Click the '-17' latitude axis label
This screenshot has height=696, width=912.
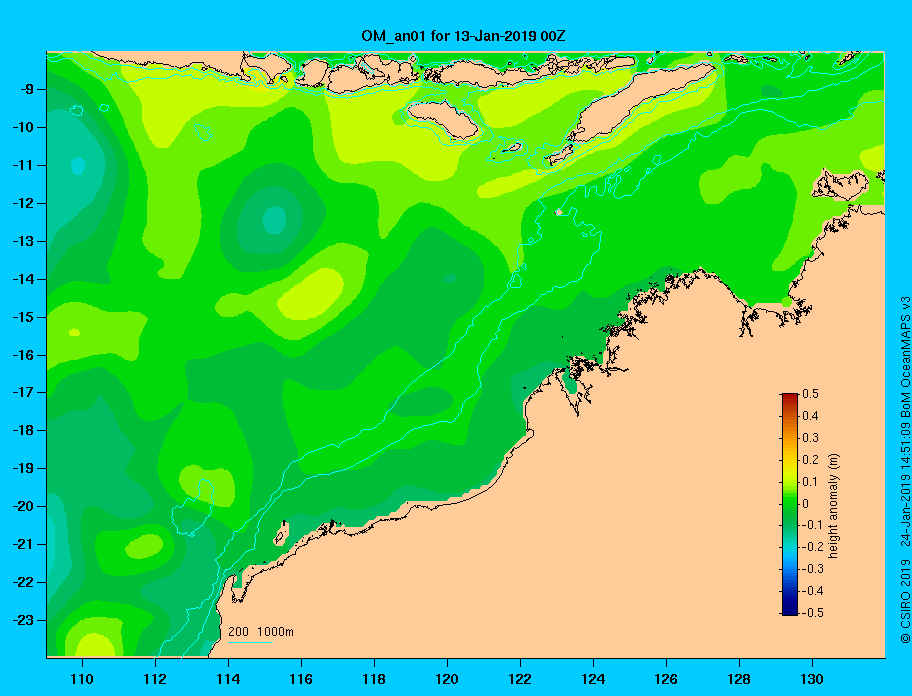pyautogui.click(x=23, y=393)
